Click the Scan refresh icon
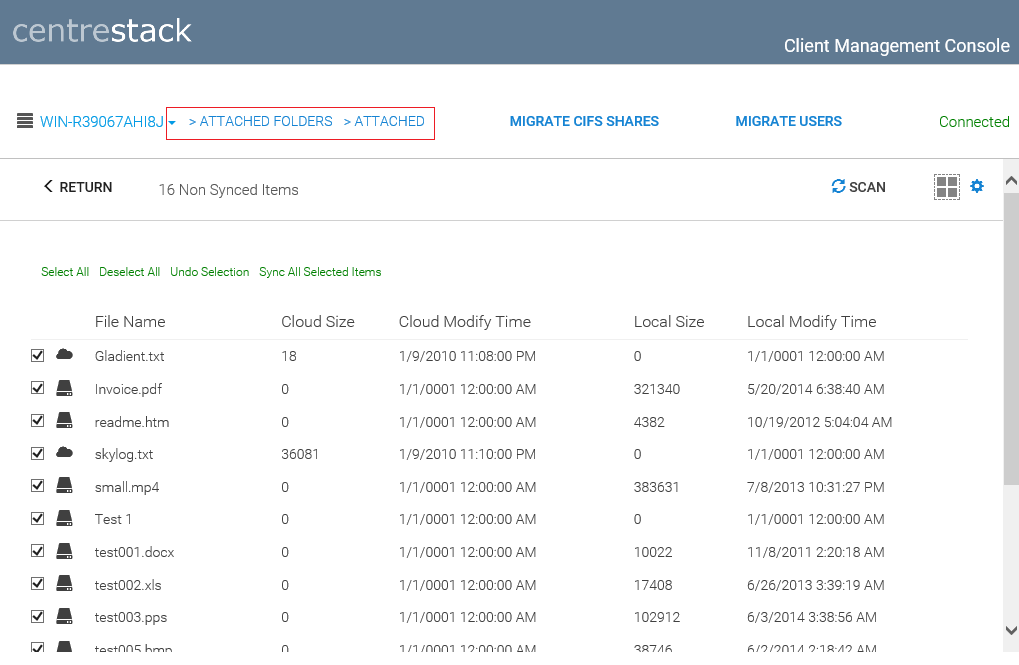1019x665 pixels. 838,187
